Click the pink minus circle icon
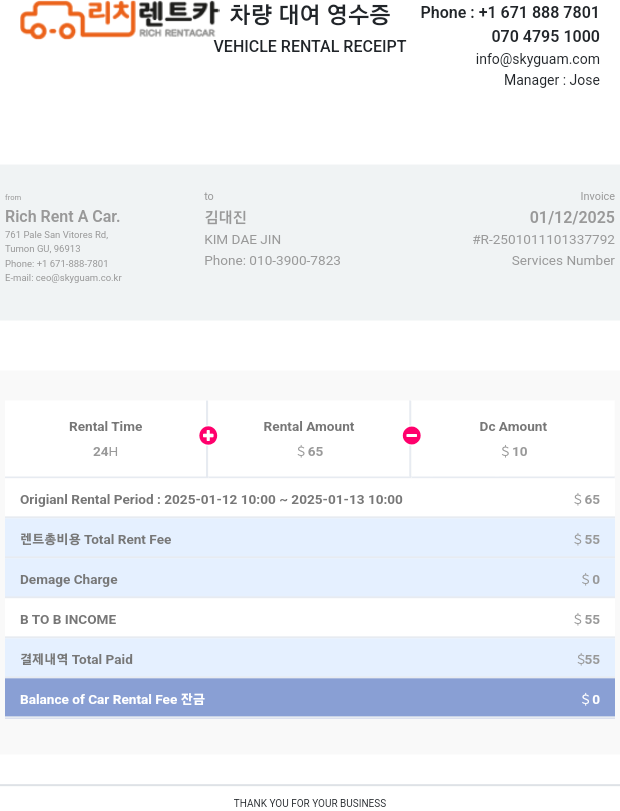The width and height of the screenshot is (620, 811). pos(412,435)
